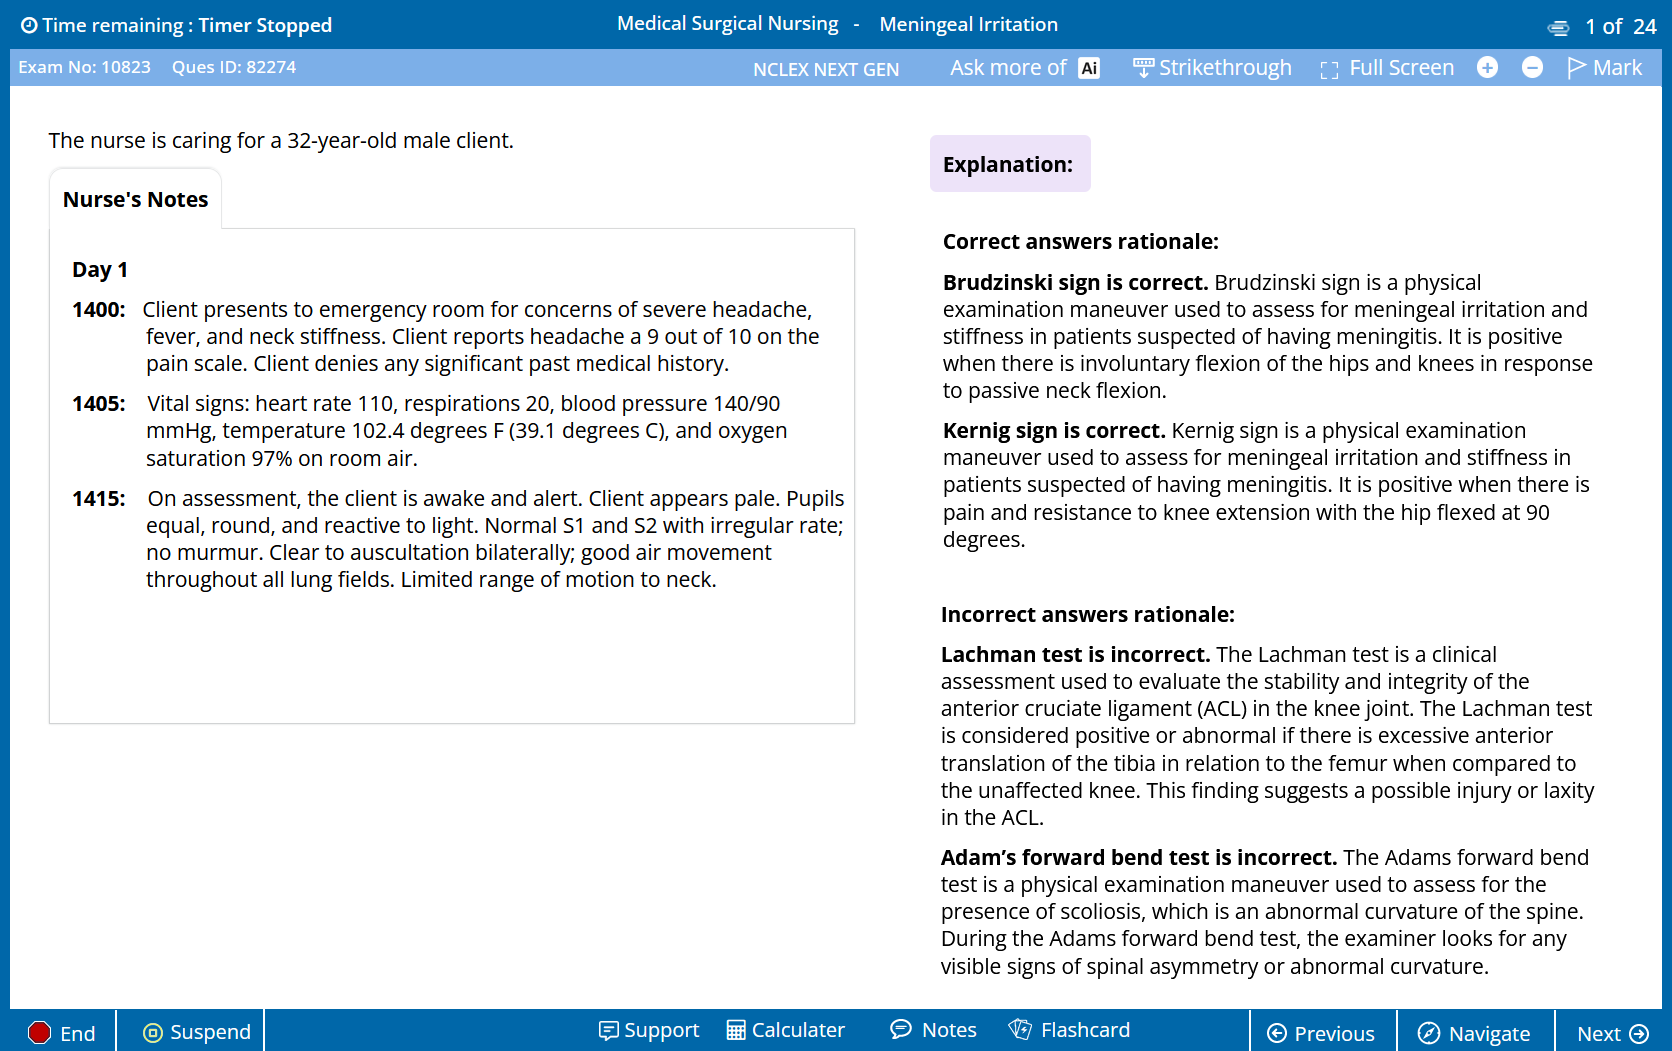Image resolution: width=1672 pixels, height=1051 pixels.
Task: Click the 1415: time entry
Action: coord(99,499)
